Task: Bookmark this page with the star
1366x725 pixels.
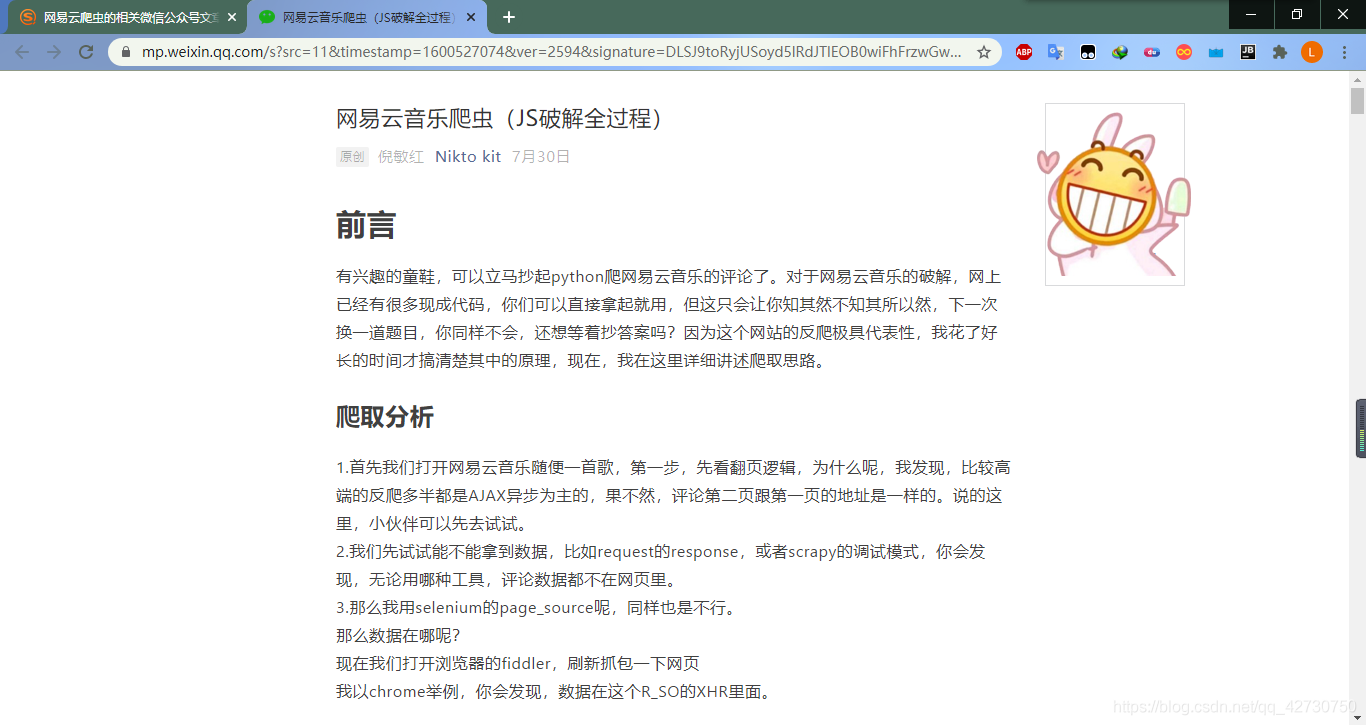Action: (984, 52)
